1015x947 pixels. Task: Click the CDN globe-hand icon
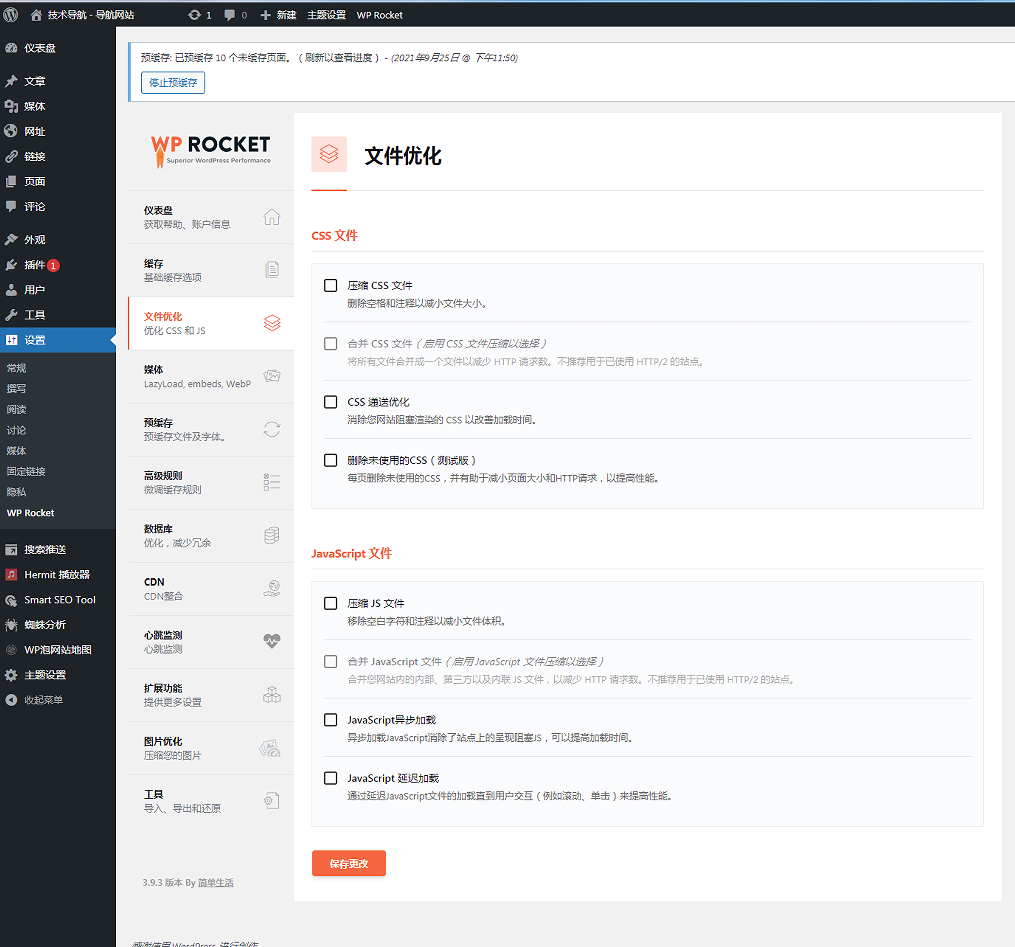[x=271, y=589]
